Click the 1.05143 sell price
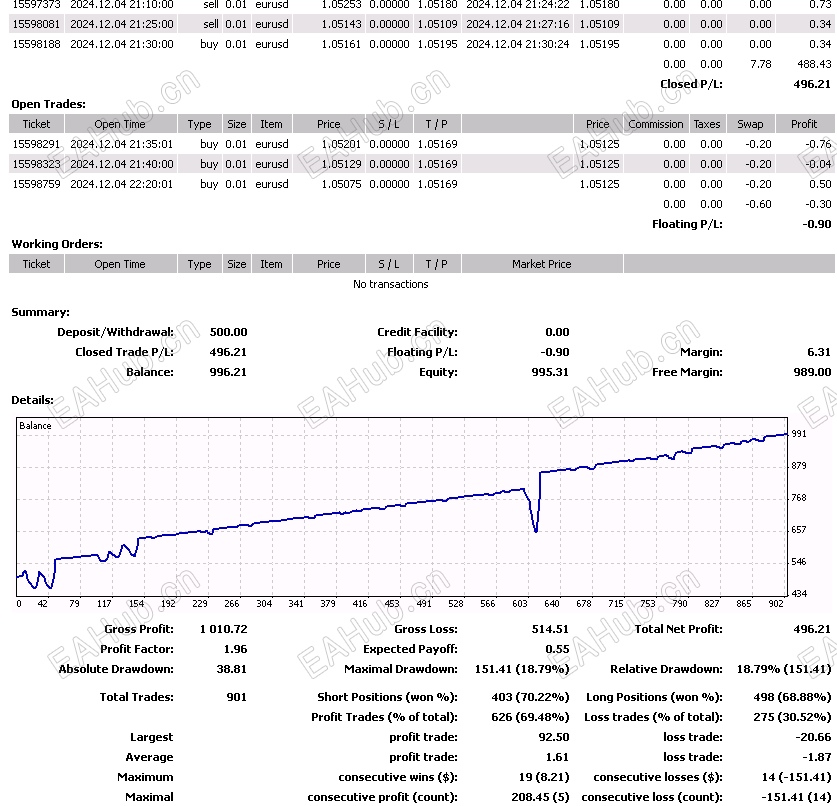Viewport: 837px width, 806px height. coord(341,24)
